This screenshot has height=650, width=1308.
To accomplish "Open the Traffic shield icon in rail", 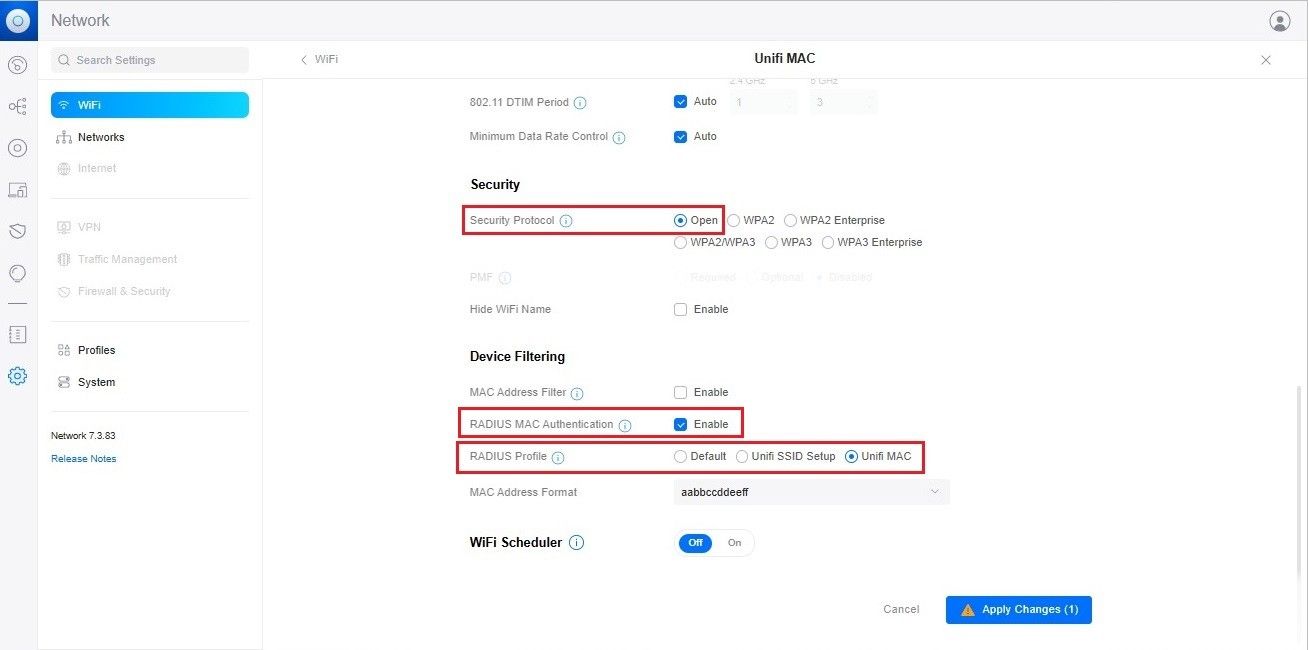I will coord(17,231).
